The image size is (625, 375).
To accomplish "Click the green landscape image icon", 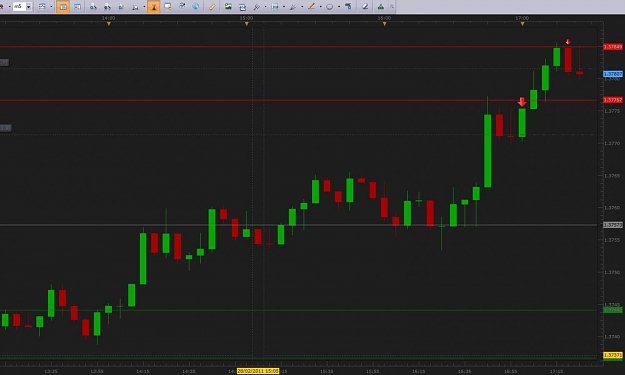I will click(228, 6).
